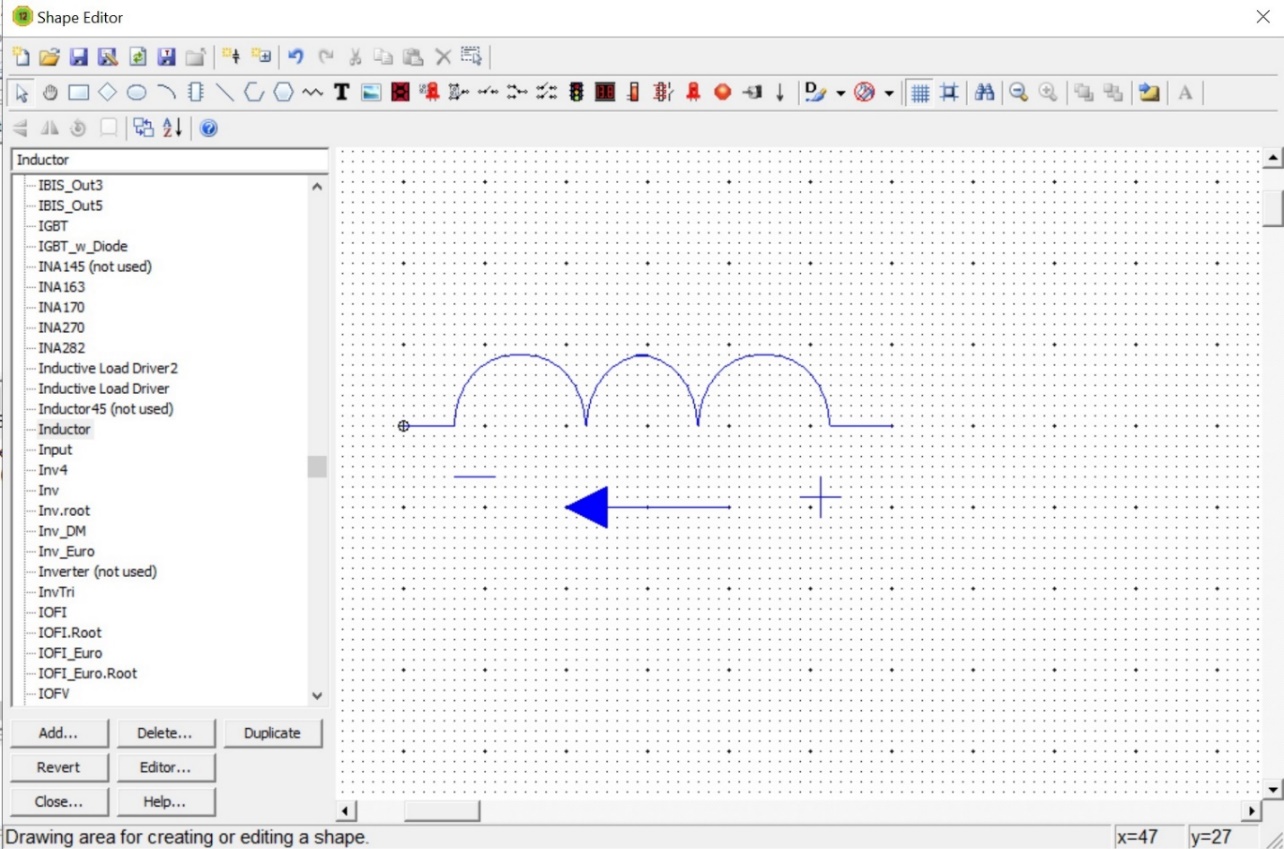Select the hand pan tool

(50, 93)
